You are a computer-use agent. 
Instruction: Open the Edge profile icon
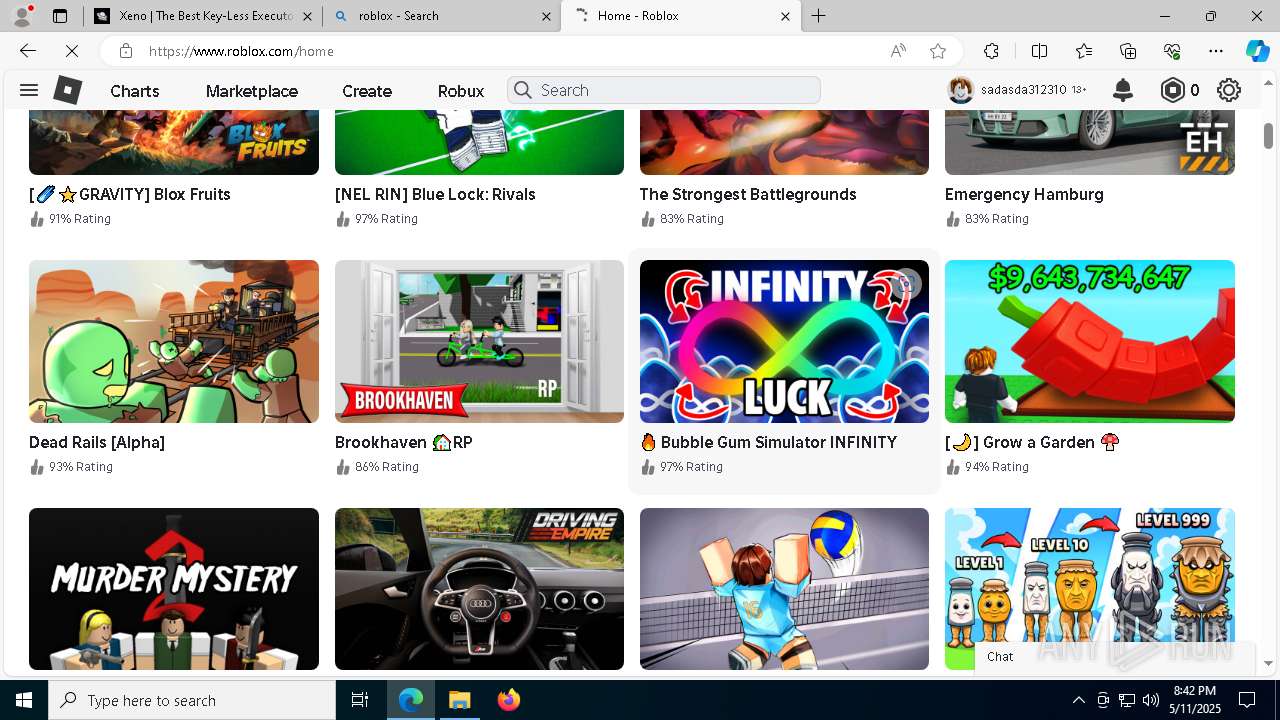click(22, 16)
